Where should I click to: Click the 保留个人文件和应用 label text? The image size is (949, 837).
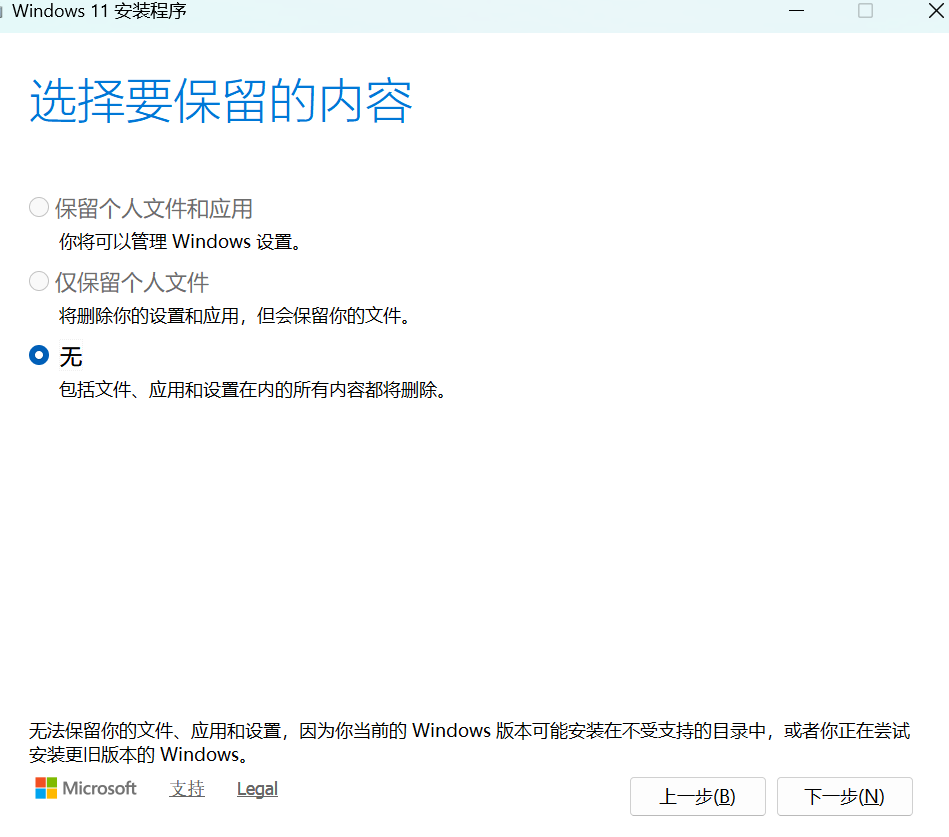pyautogui.click(x=155, y=208)
